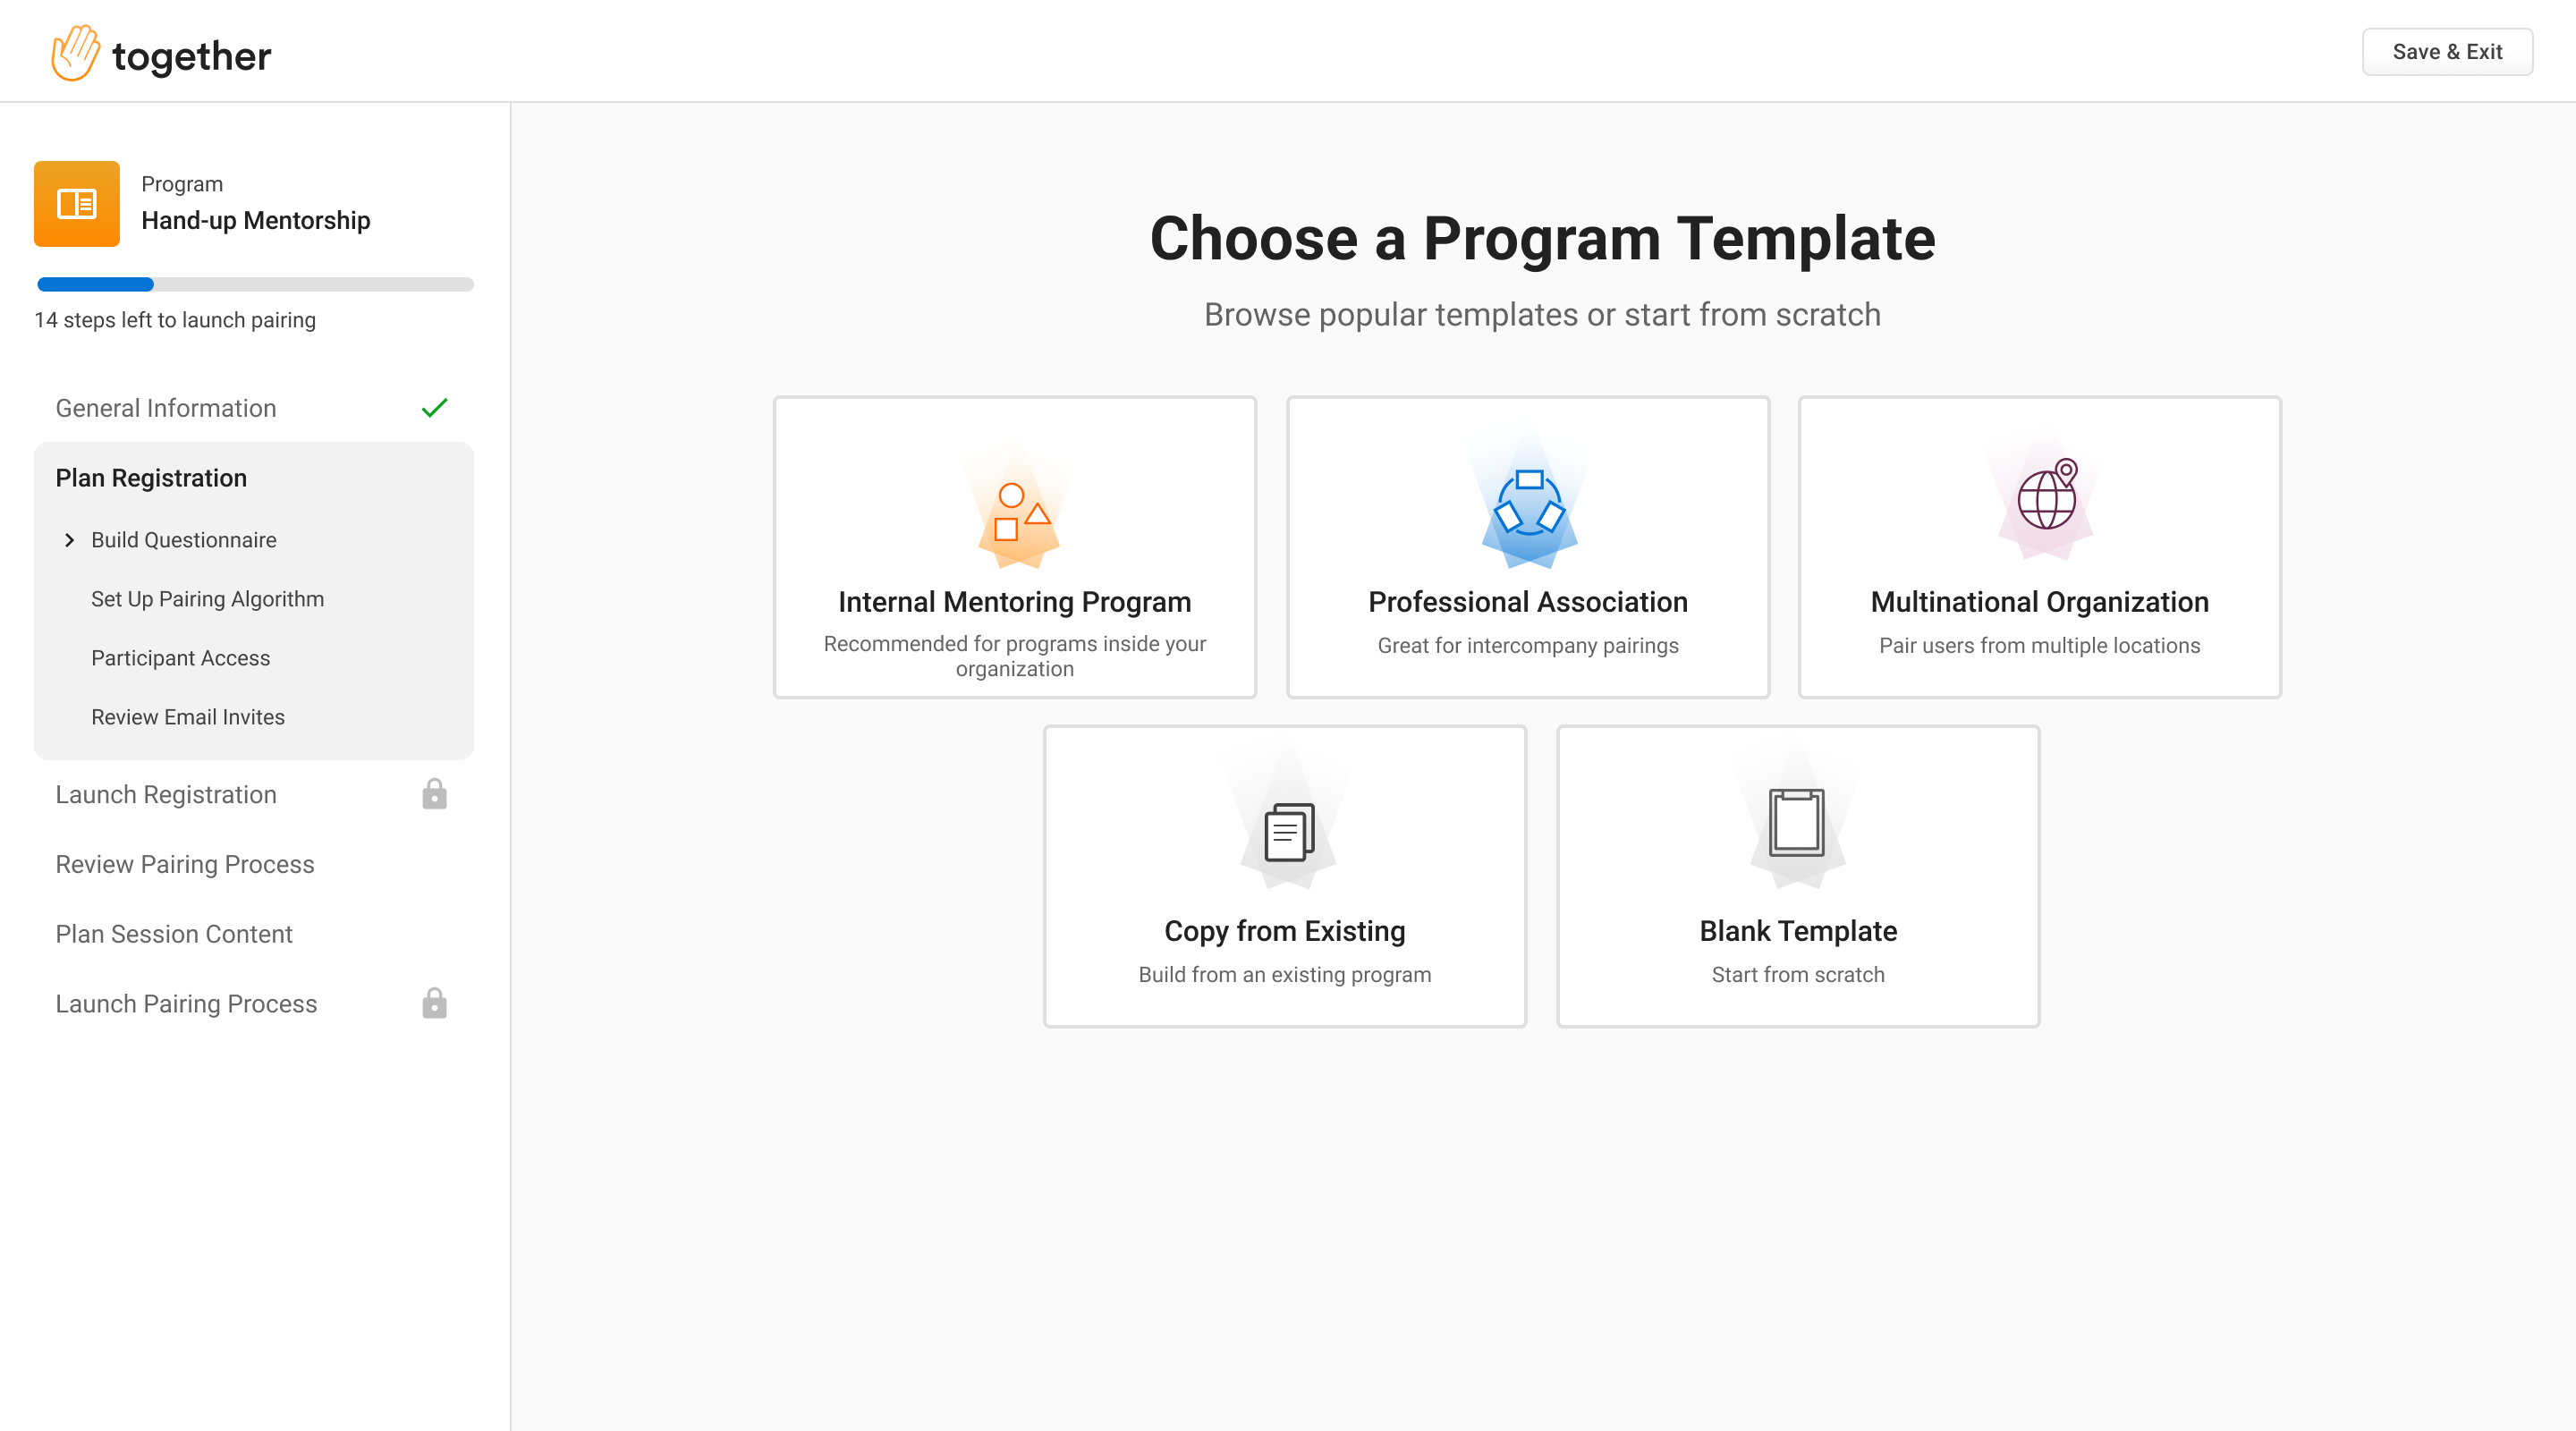Select the Review Pairing Process step

(x=184, y=864)
